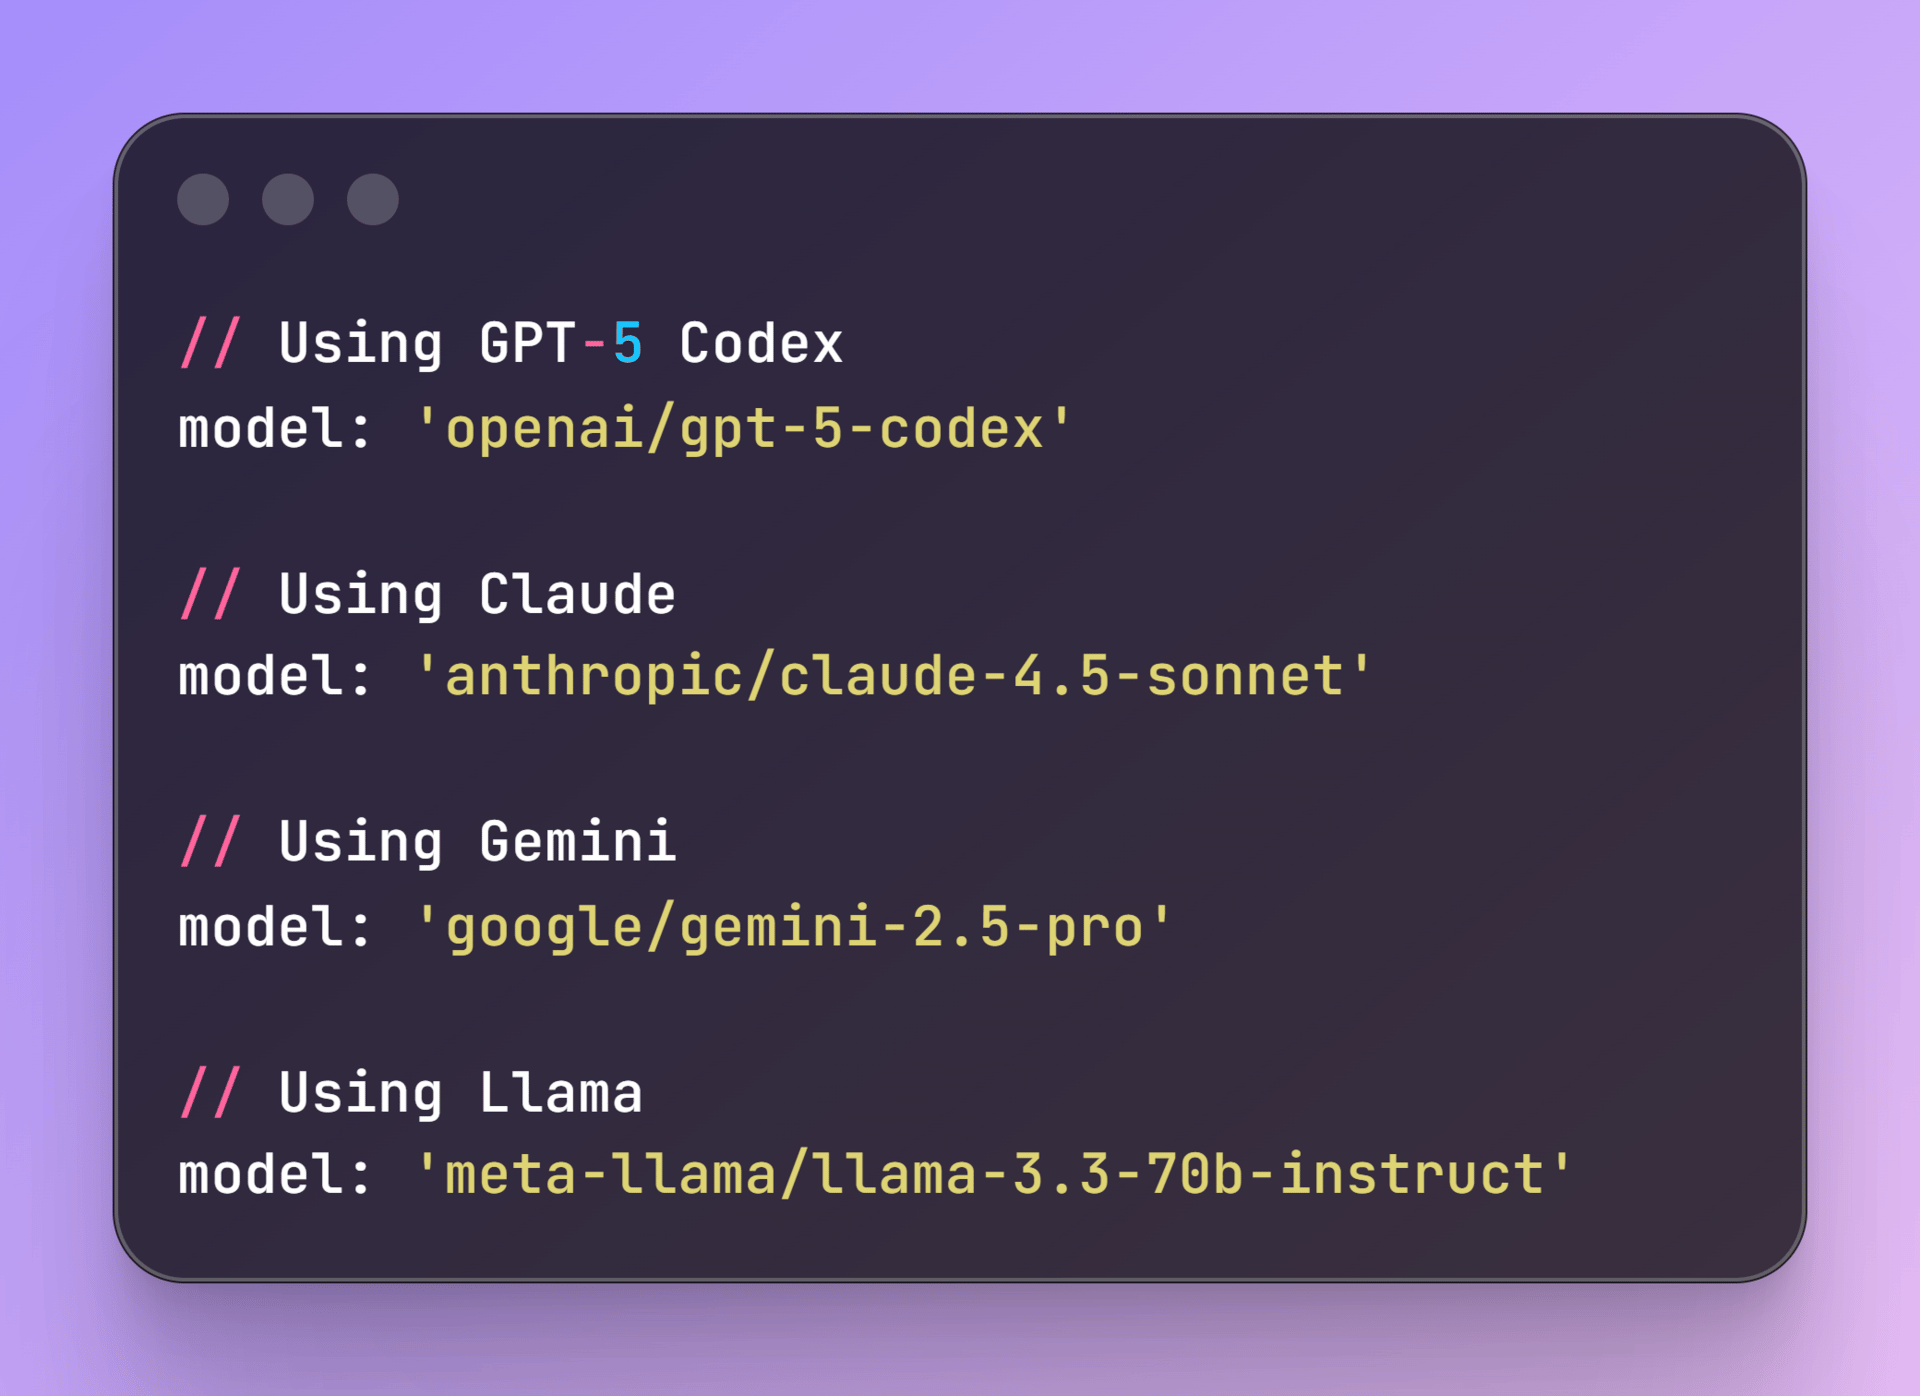Select the 'anthropic/claude-4.5-sonnet' string

coord(893,677)
